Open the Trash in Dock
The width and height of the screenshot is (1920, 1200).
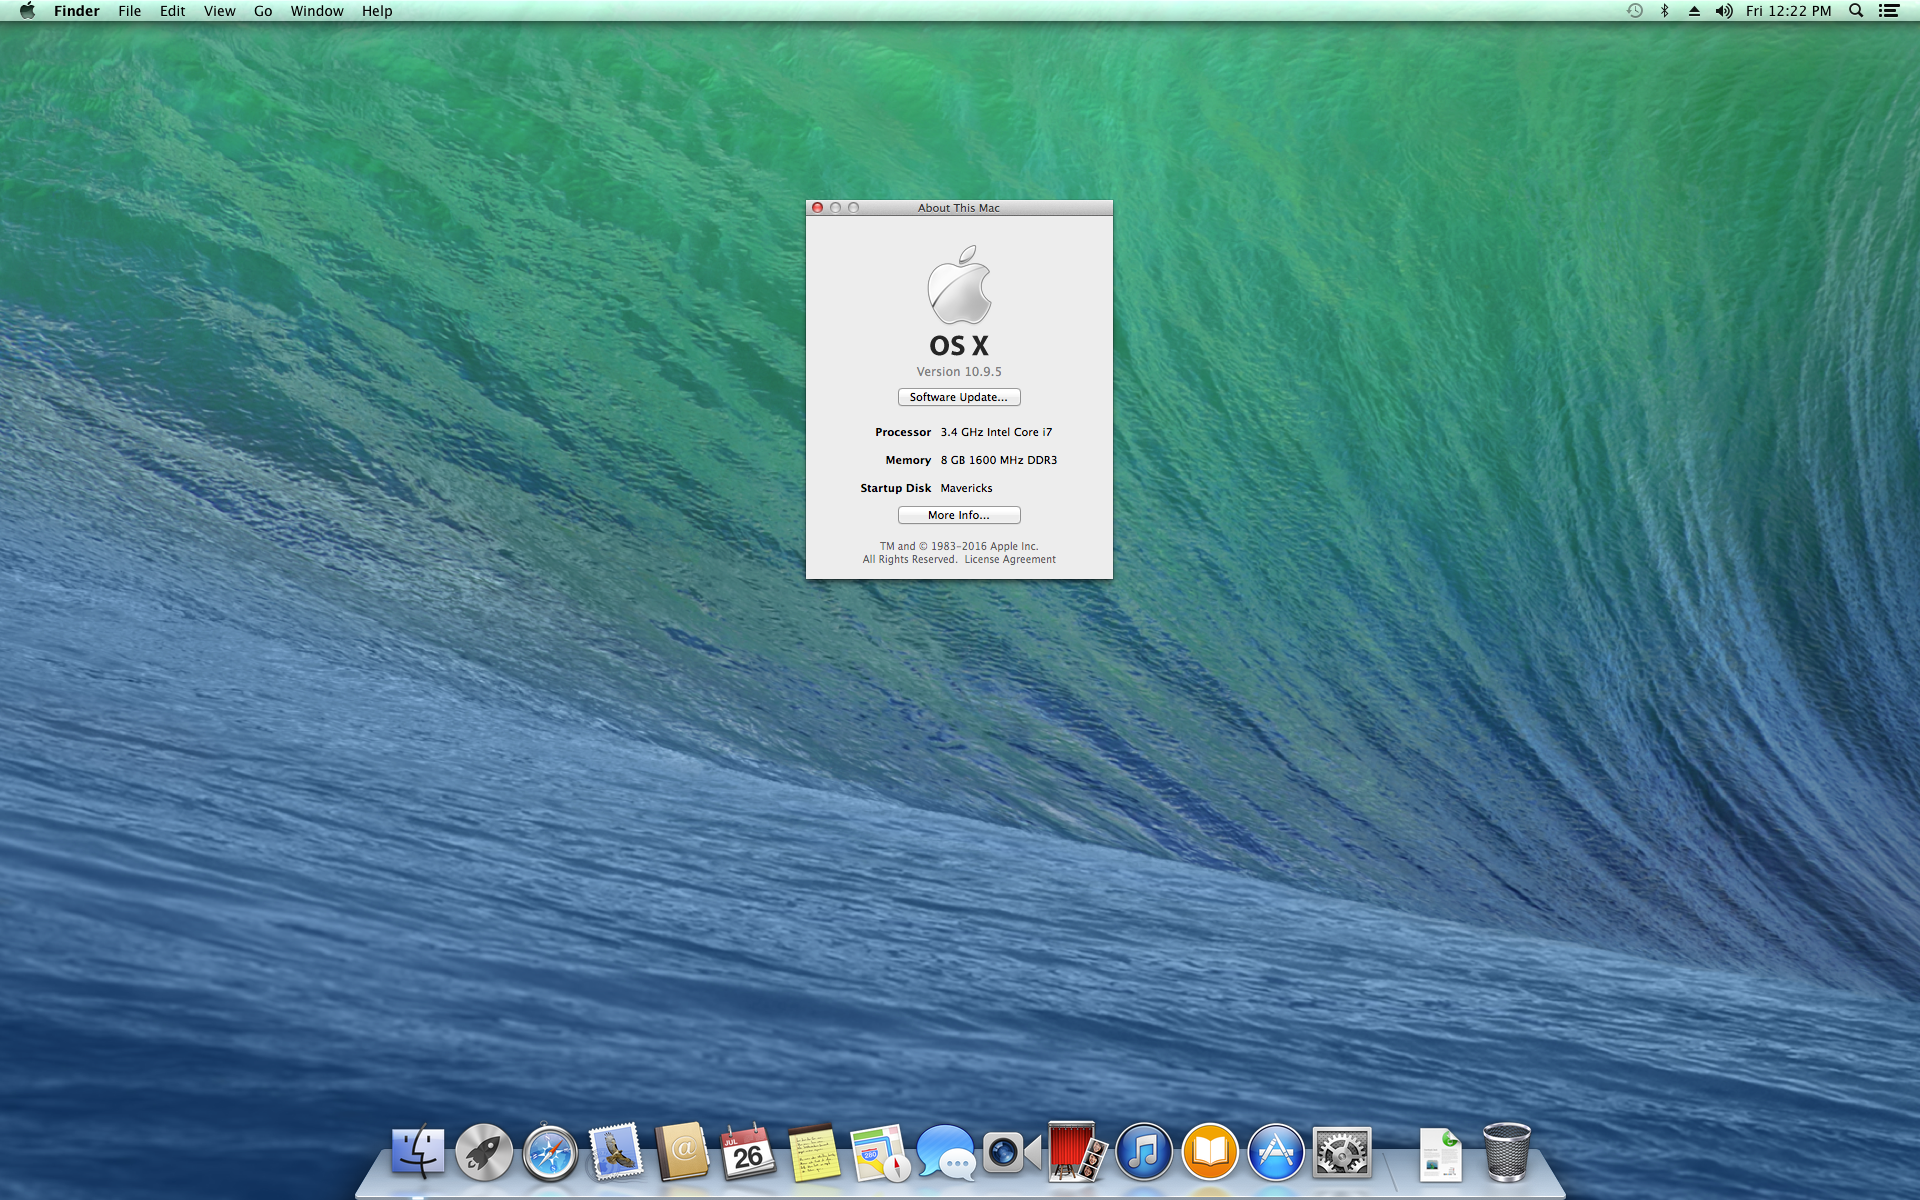point(1506,1152)
